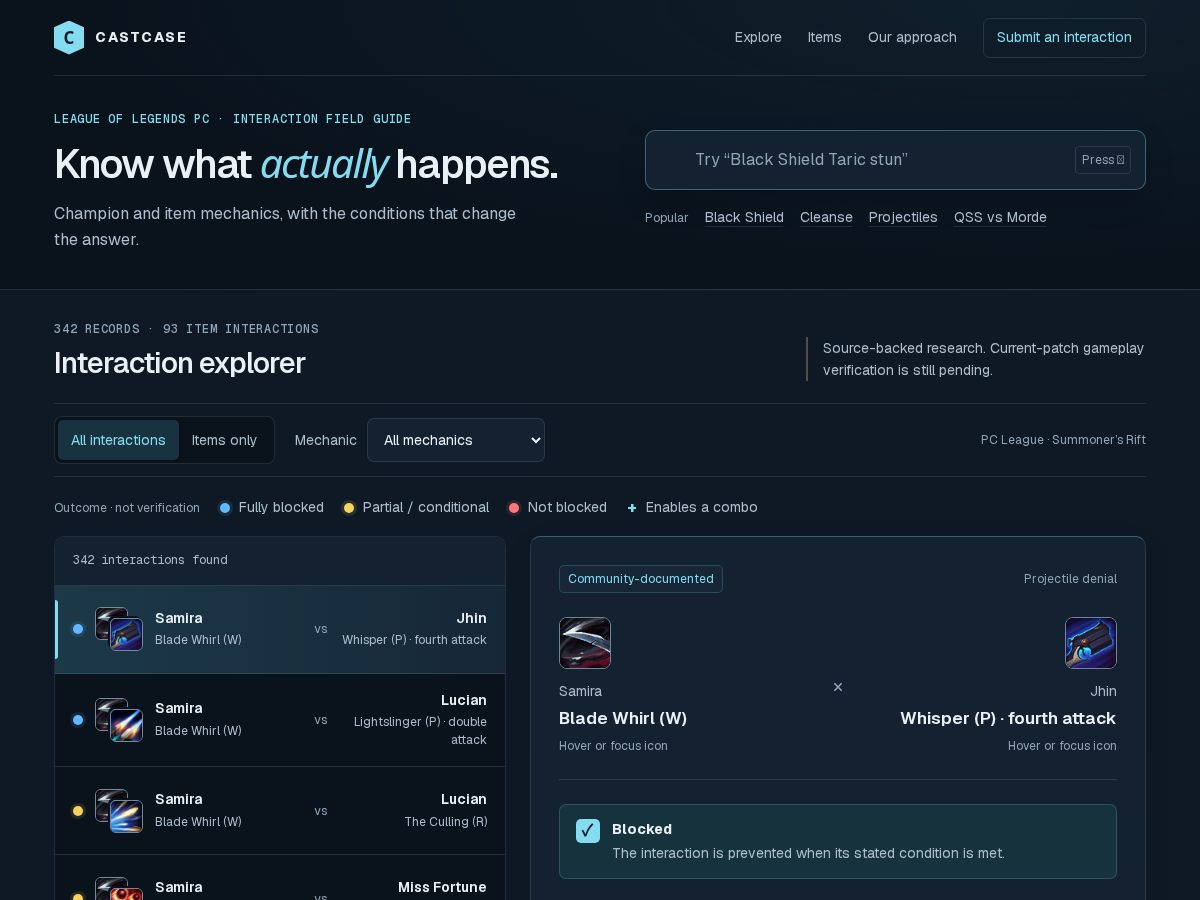The image size is (1200, 900).
Task: Open the Explore nav item
Action: click(758, 37)
